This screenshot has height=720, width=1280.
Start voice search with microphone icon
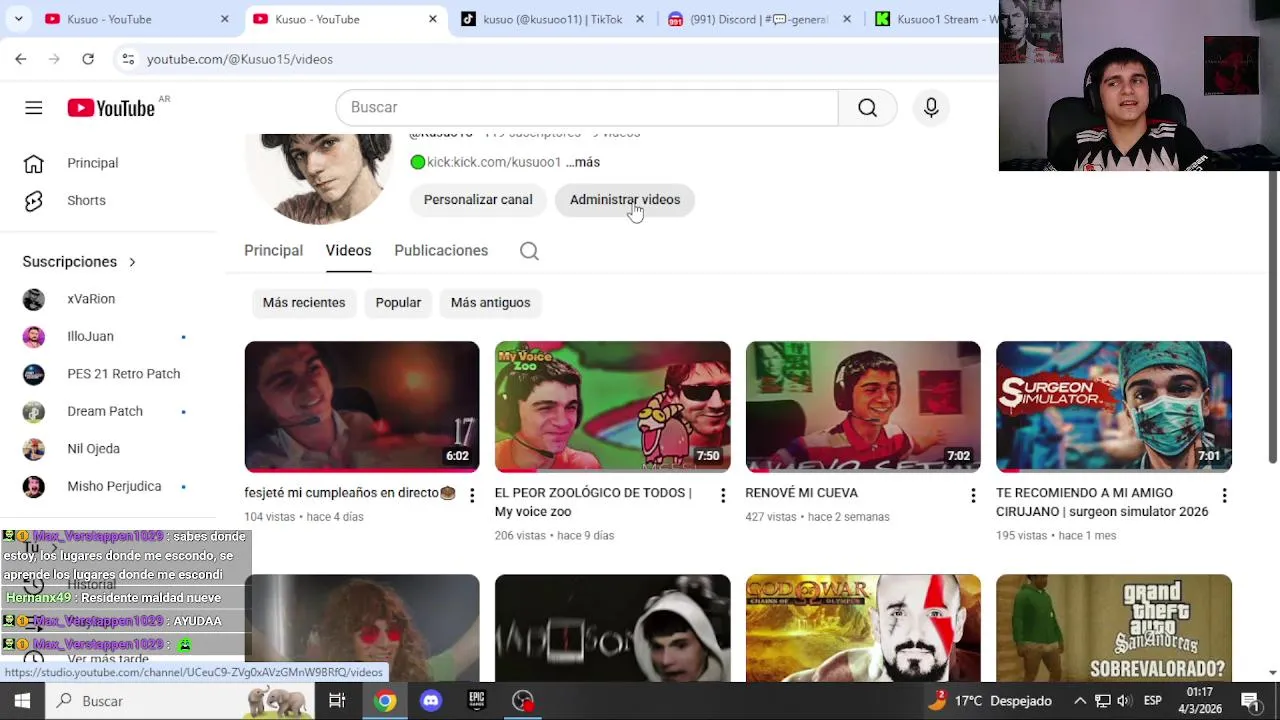[x=931, y=108]
